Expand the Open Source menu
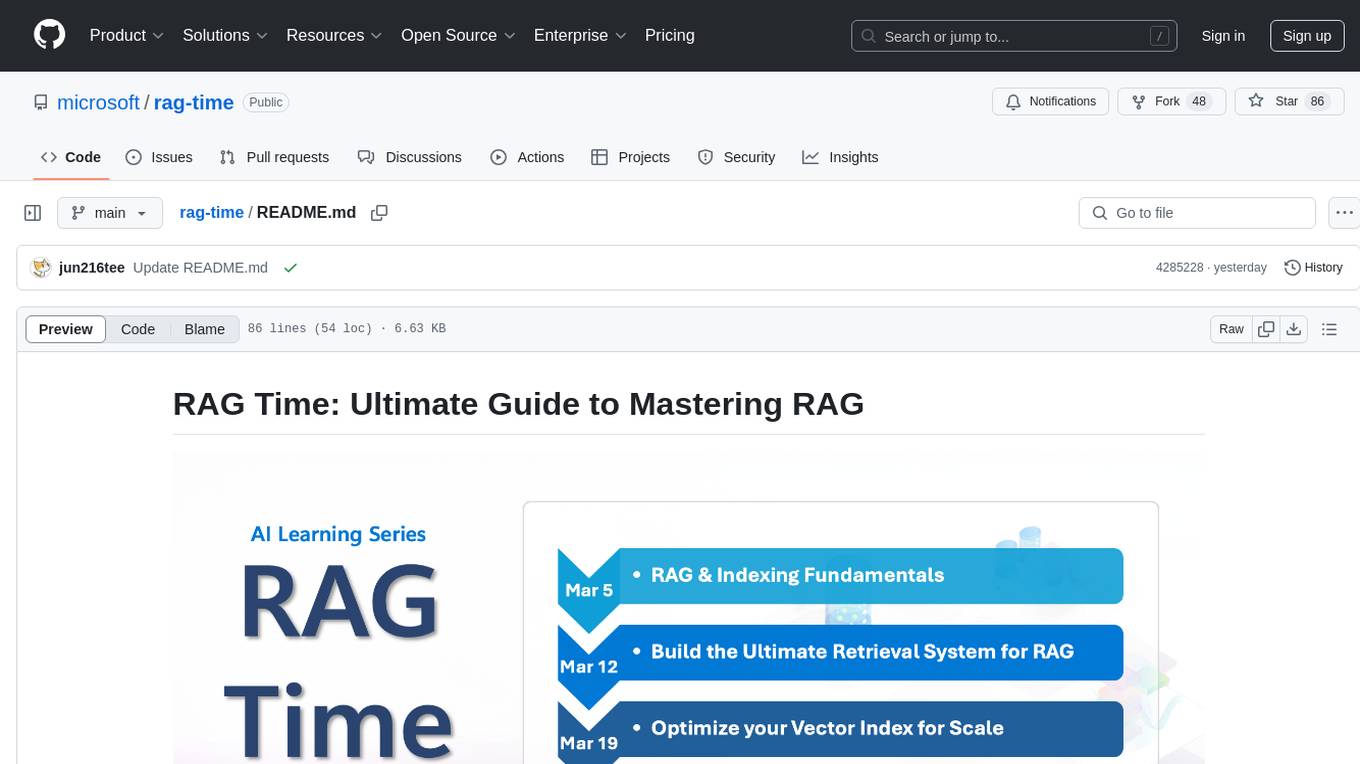Screen dimensions: 1360x764 (x=458, y=35)
